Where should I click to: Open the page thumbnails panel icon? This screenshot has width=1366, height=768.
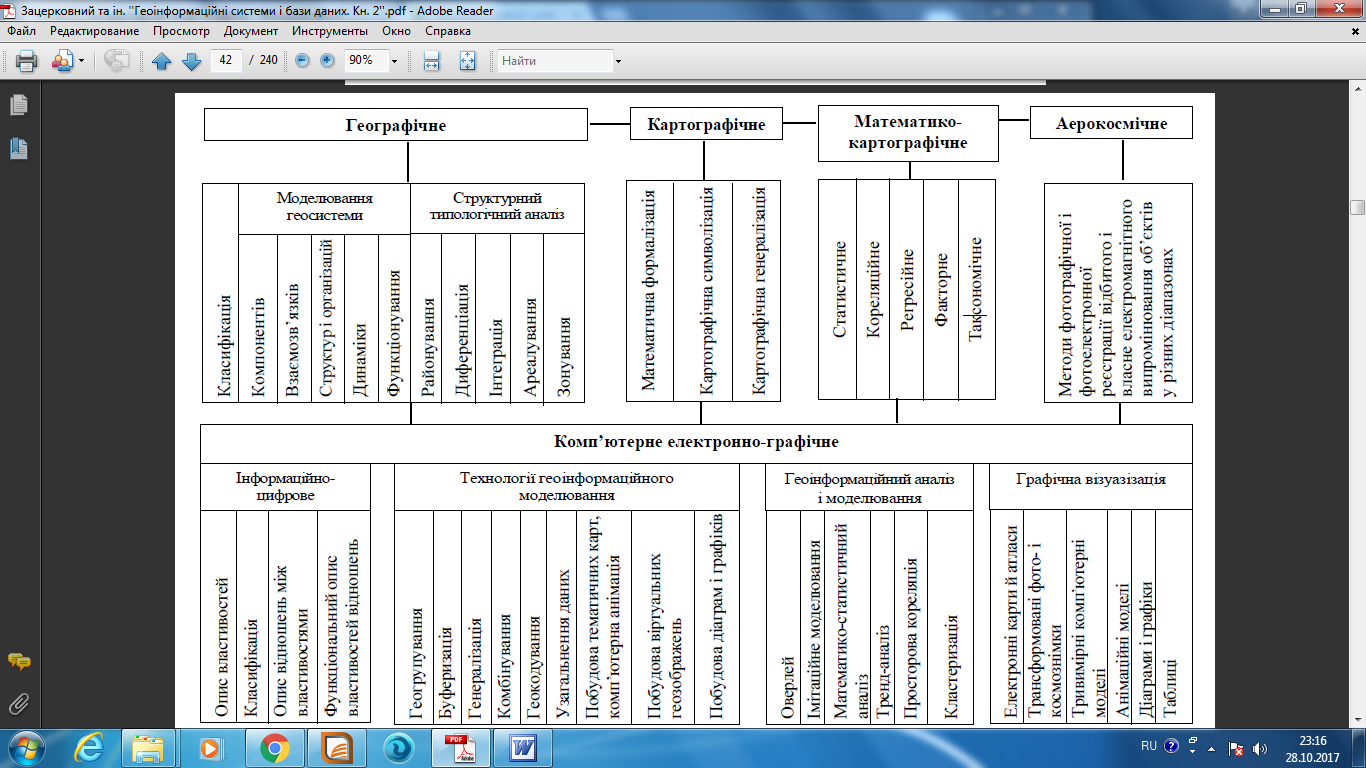18,105
